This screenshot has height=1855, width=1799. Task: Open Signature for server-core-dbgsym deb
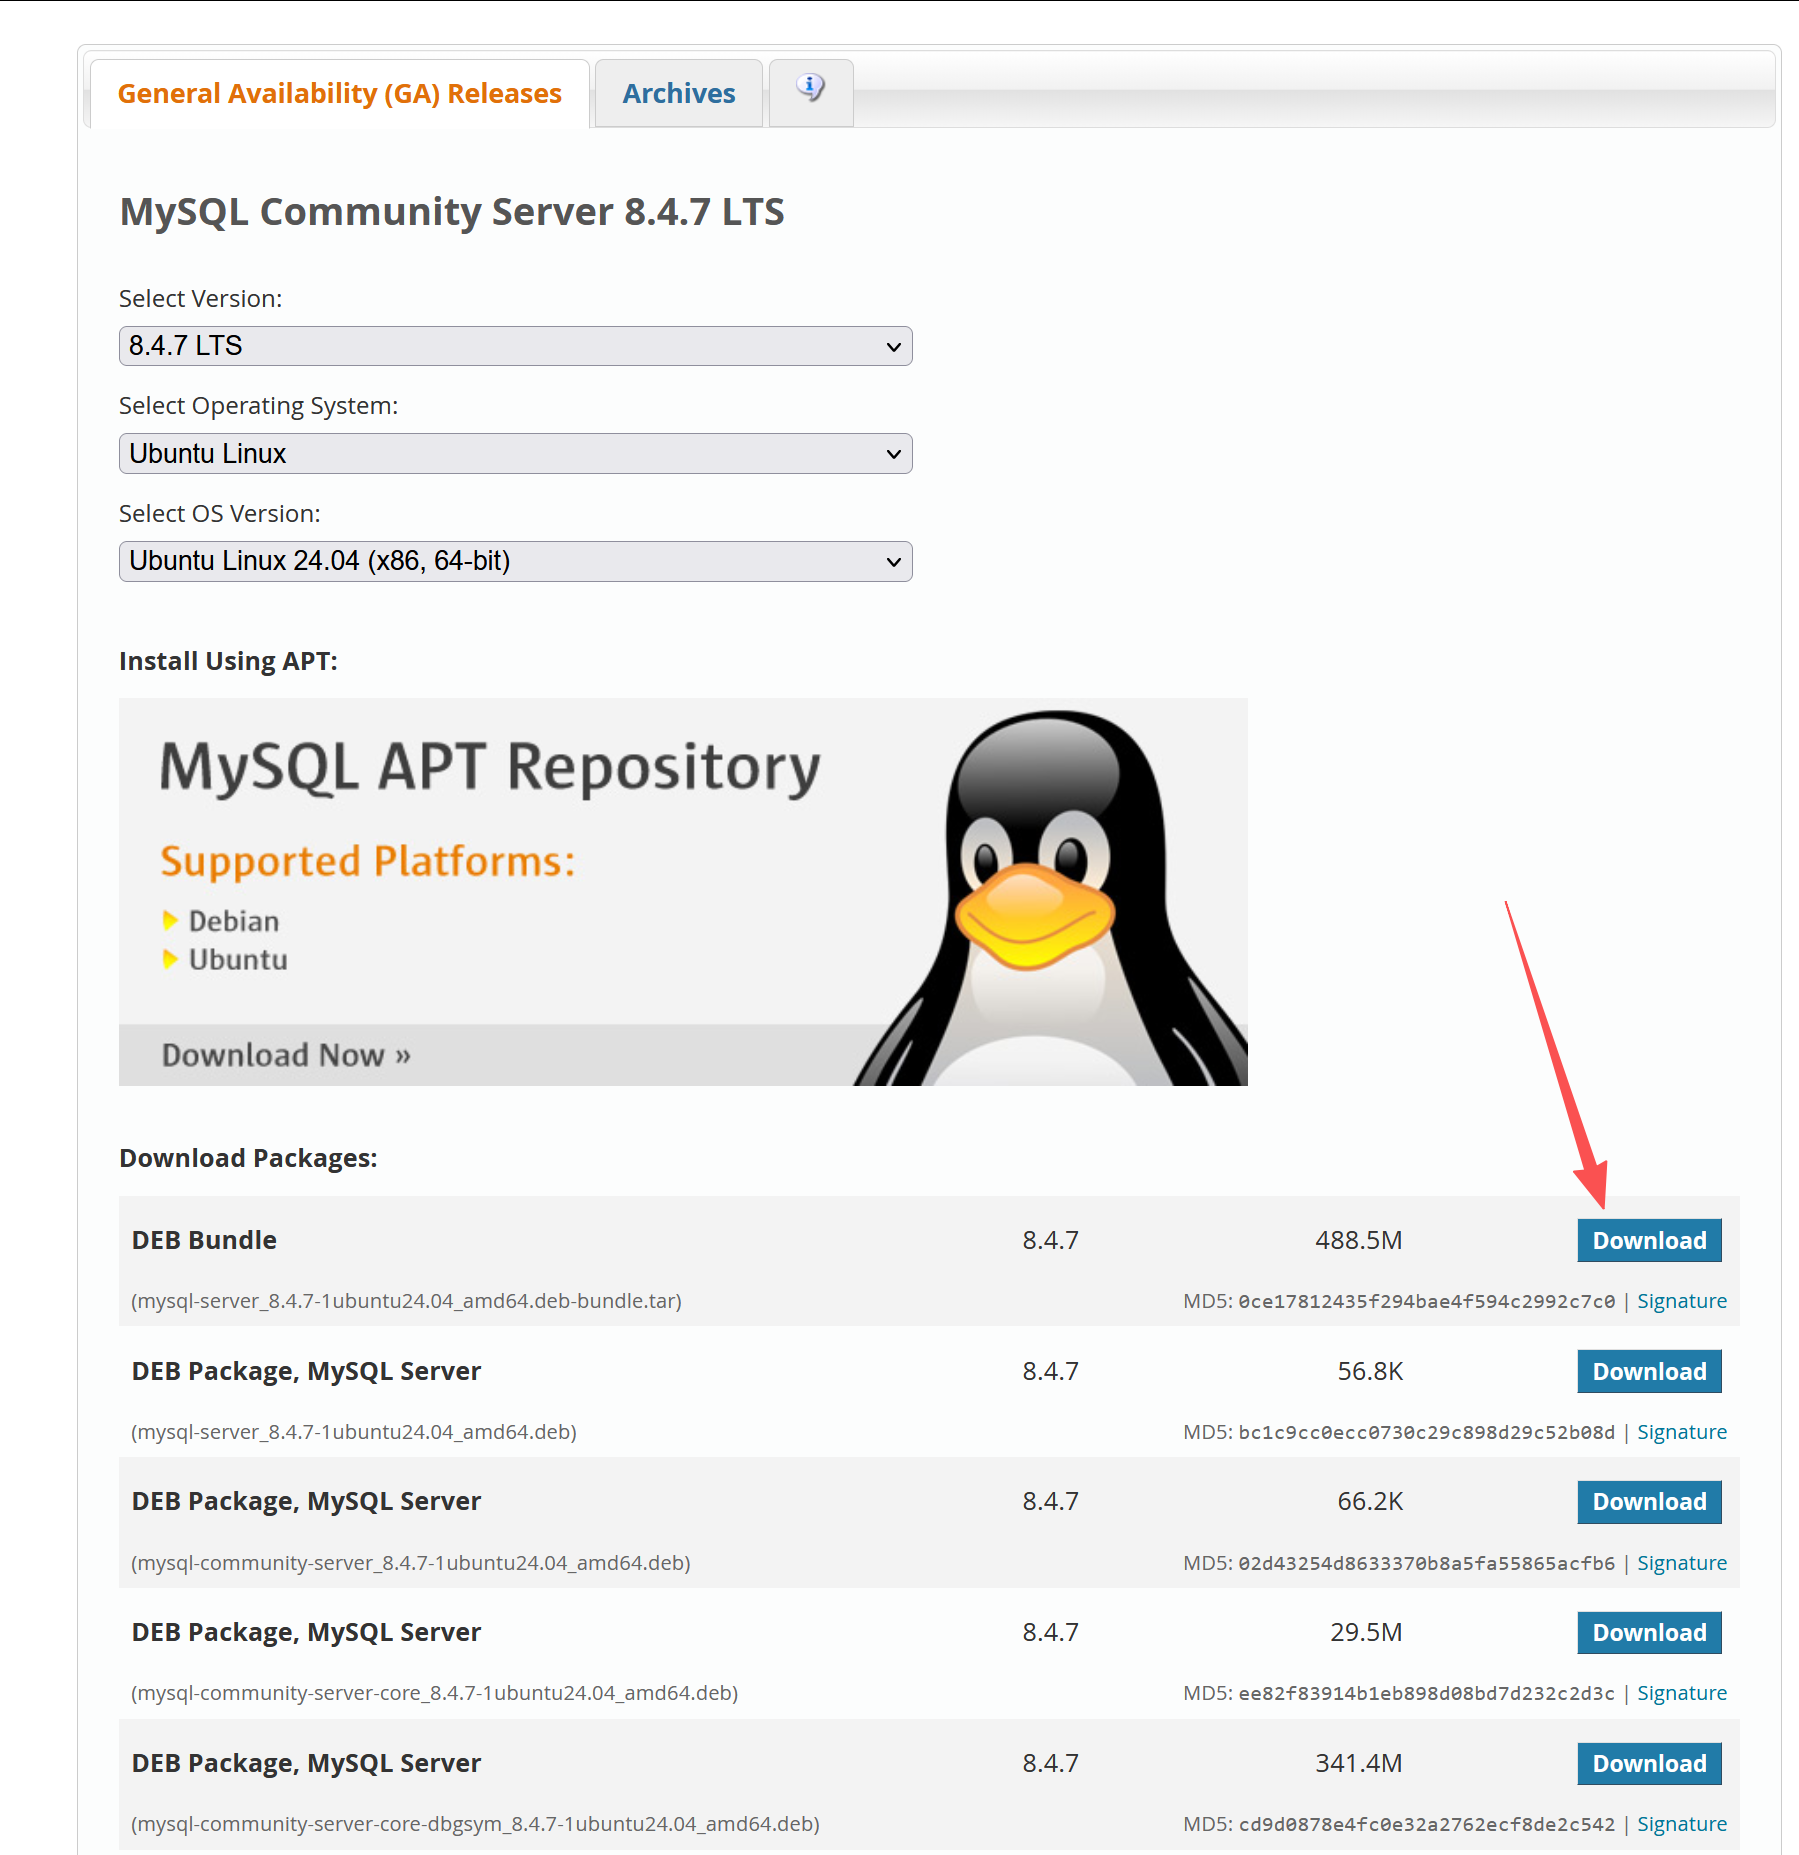(x=1682, y=1824)
